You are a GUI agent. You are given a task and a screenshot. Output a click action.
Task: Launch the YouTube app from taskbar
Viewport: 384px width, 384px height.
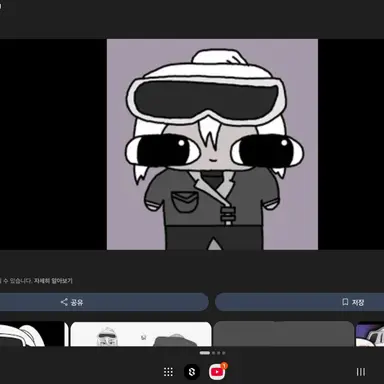click(x=217, y=372)
